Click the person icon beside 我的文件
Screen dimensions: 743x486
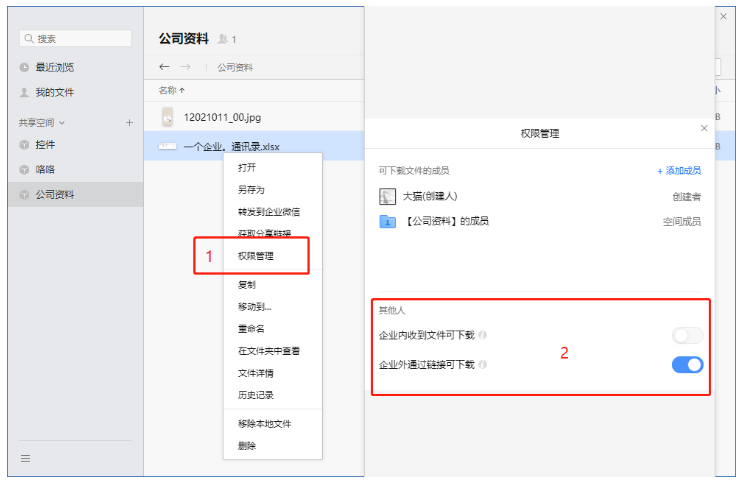pyautogui.click(x=24, y=92)
